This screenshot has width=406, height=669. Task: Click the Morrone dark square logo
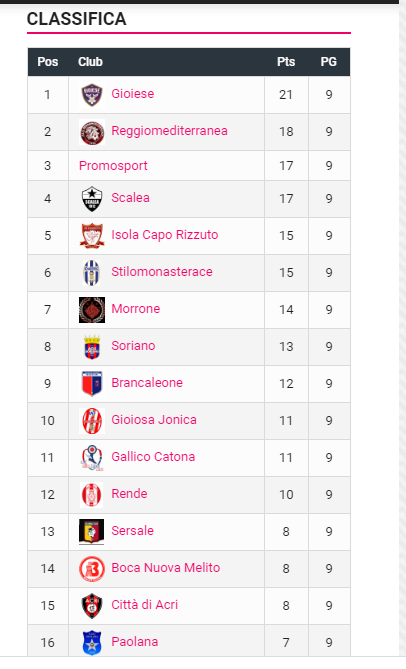(92, 310)
